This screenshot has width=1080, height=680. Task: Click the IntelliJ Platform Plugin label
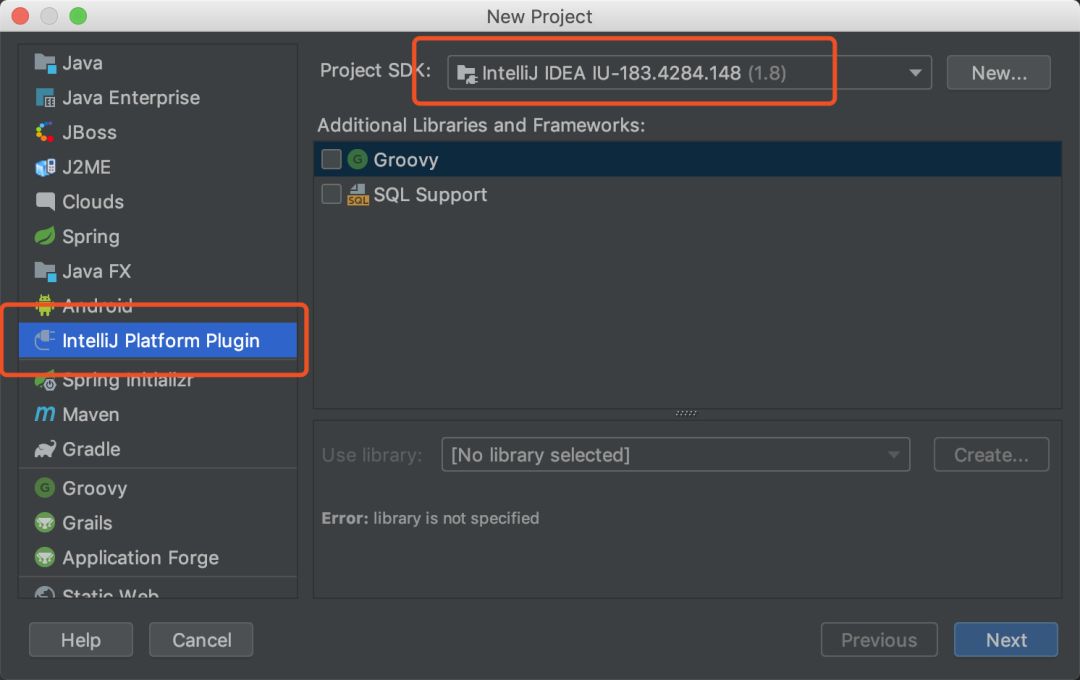pos(161,340)
